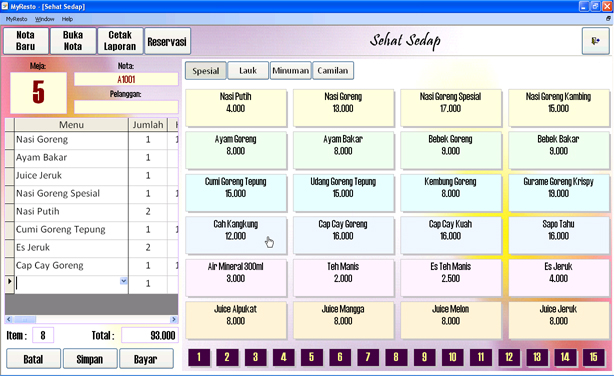The image size is (614, 376).
Task: Select the Cah Kangkung tile
Action: 236,235
